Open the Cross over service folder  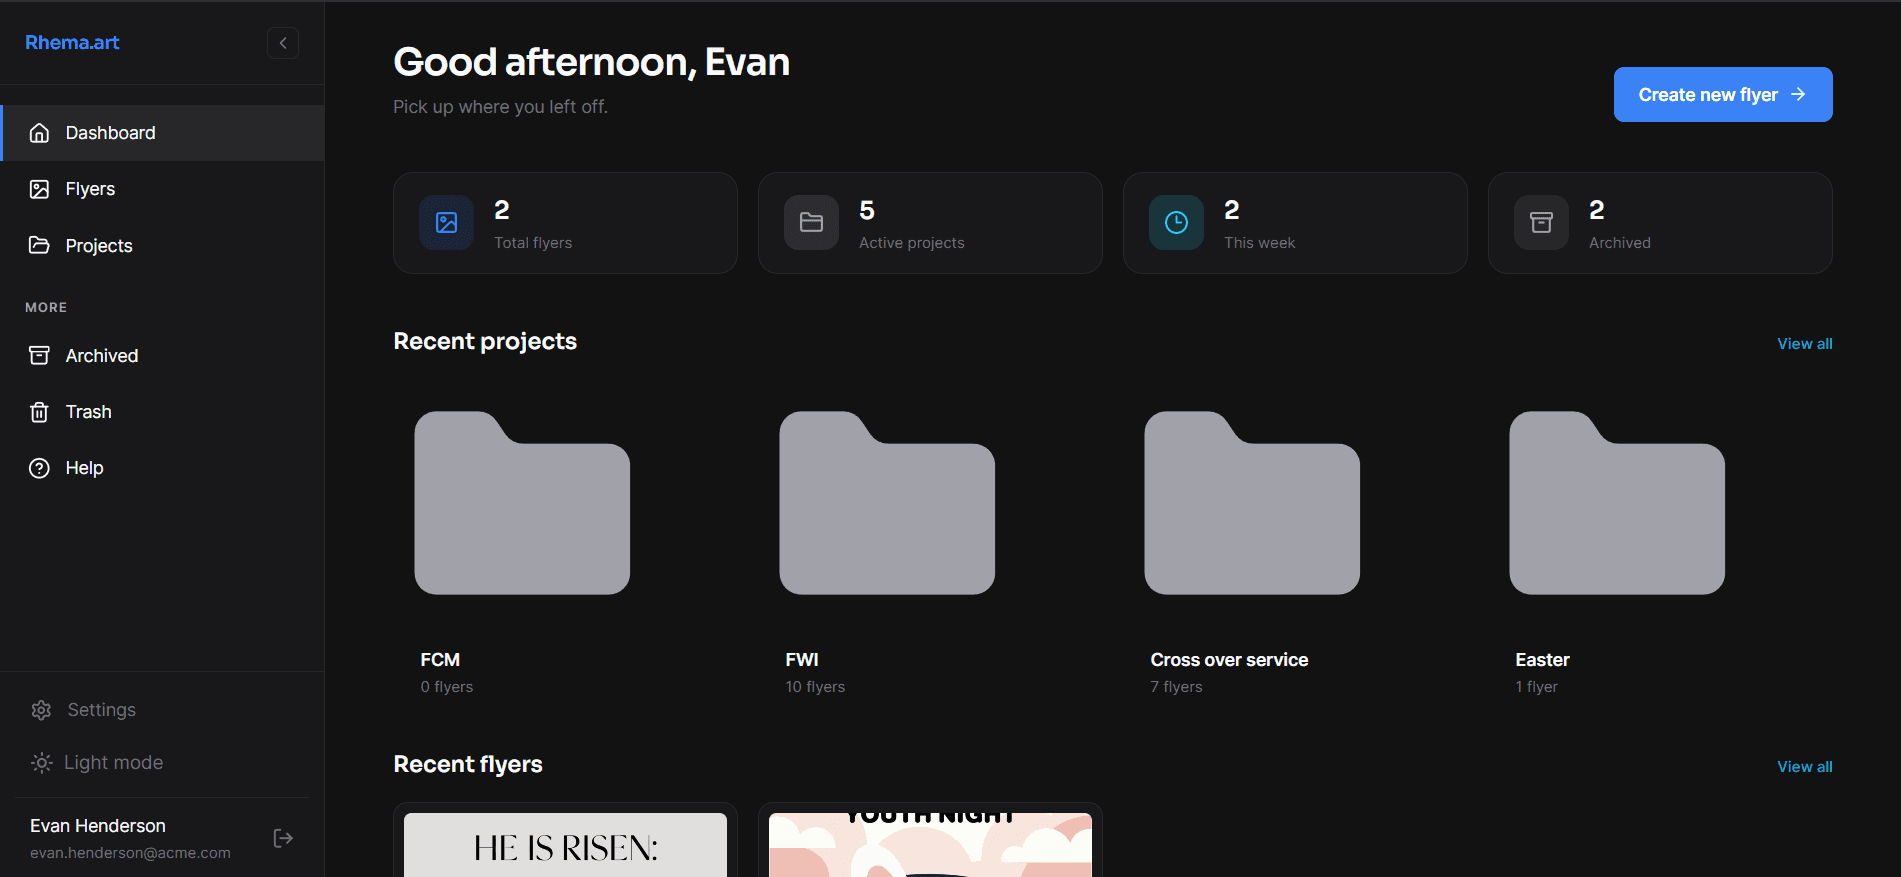[x=1252, y=503]
